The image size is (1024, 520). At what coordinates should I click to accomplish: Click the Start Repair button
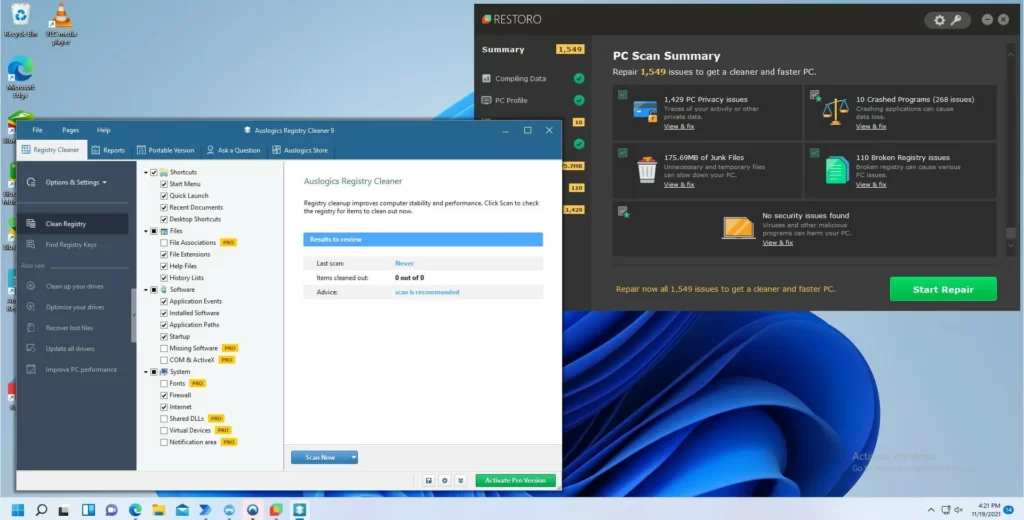942,289
